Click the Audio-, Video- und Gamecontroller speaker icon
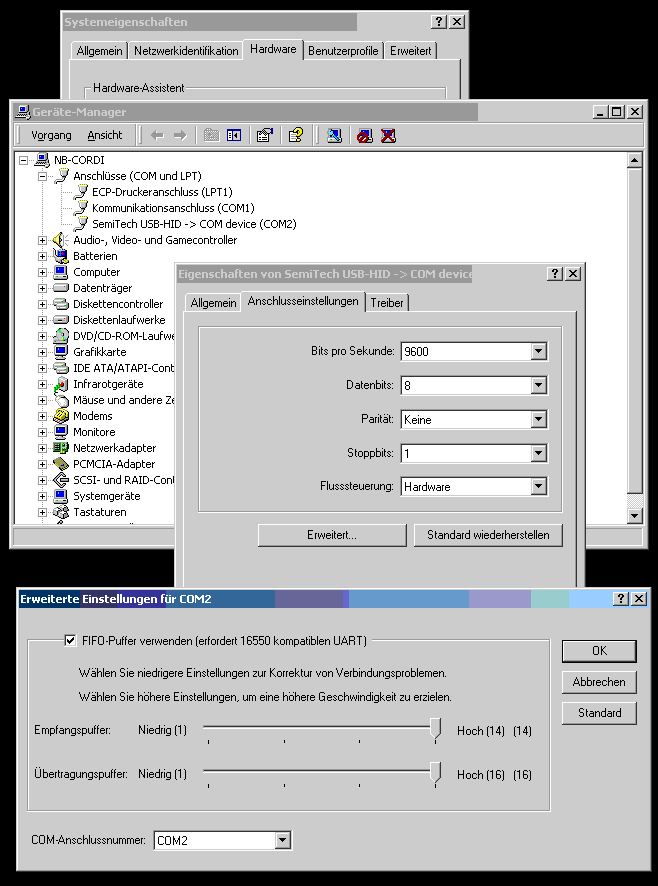Image resolution: width=658 pixels, height=886 pixels. click(60, 240)
